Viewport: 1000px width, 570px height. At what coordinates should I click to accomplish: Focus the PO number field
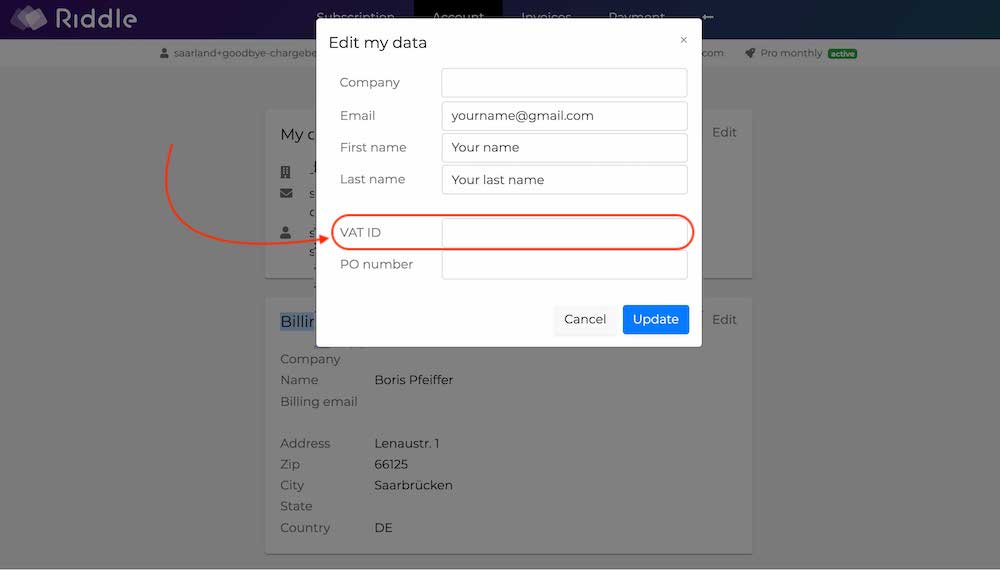pos(564,265)
